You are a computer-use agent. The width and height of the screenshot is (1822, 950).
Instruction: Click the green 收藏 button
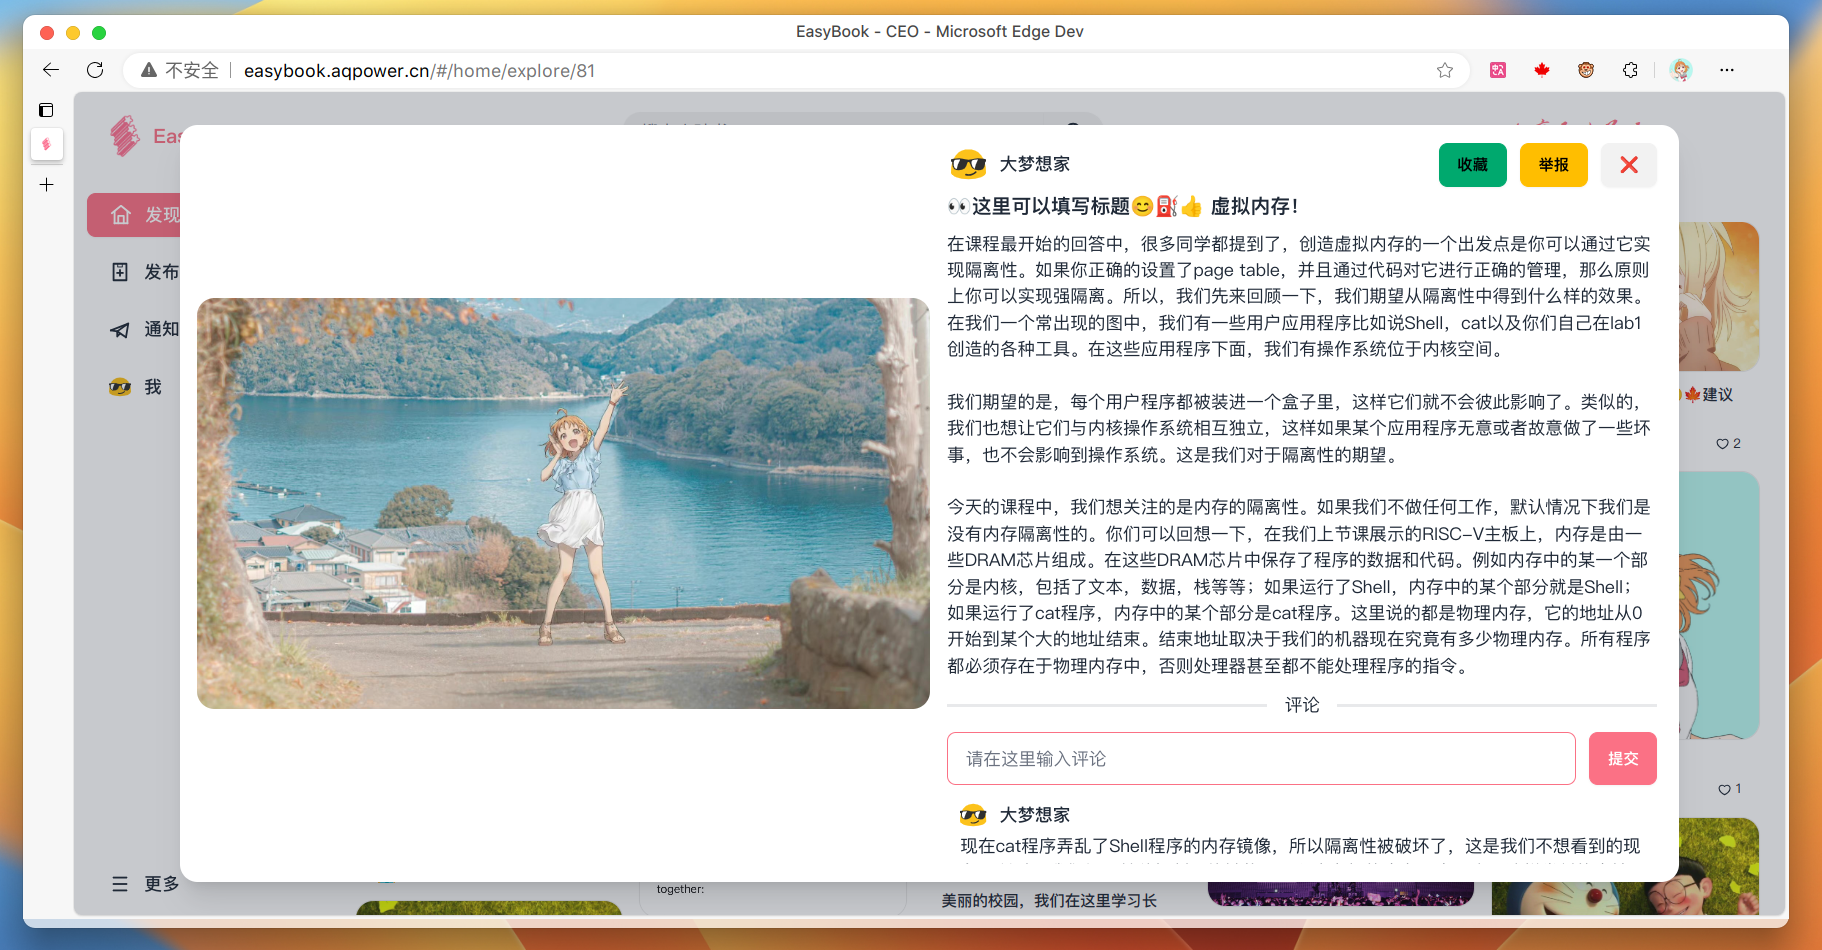1472,165
